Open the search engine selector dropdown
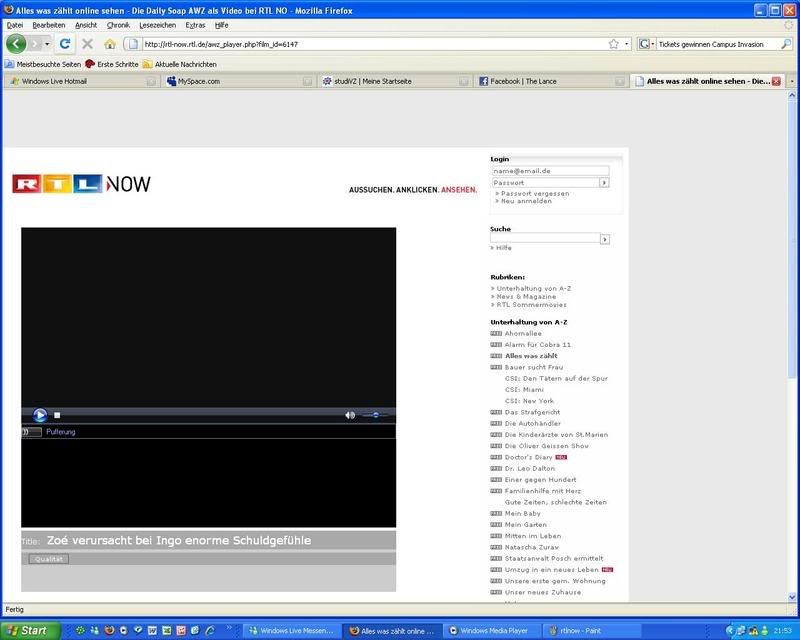Viewport: 800px width, 640px height. point(646,44)
